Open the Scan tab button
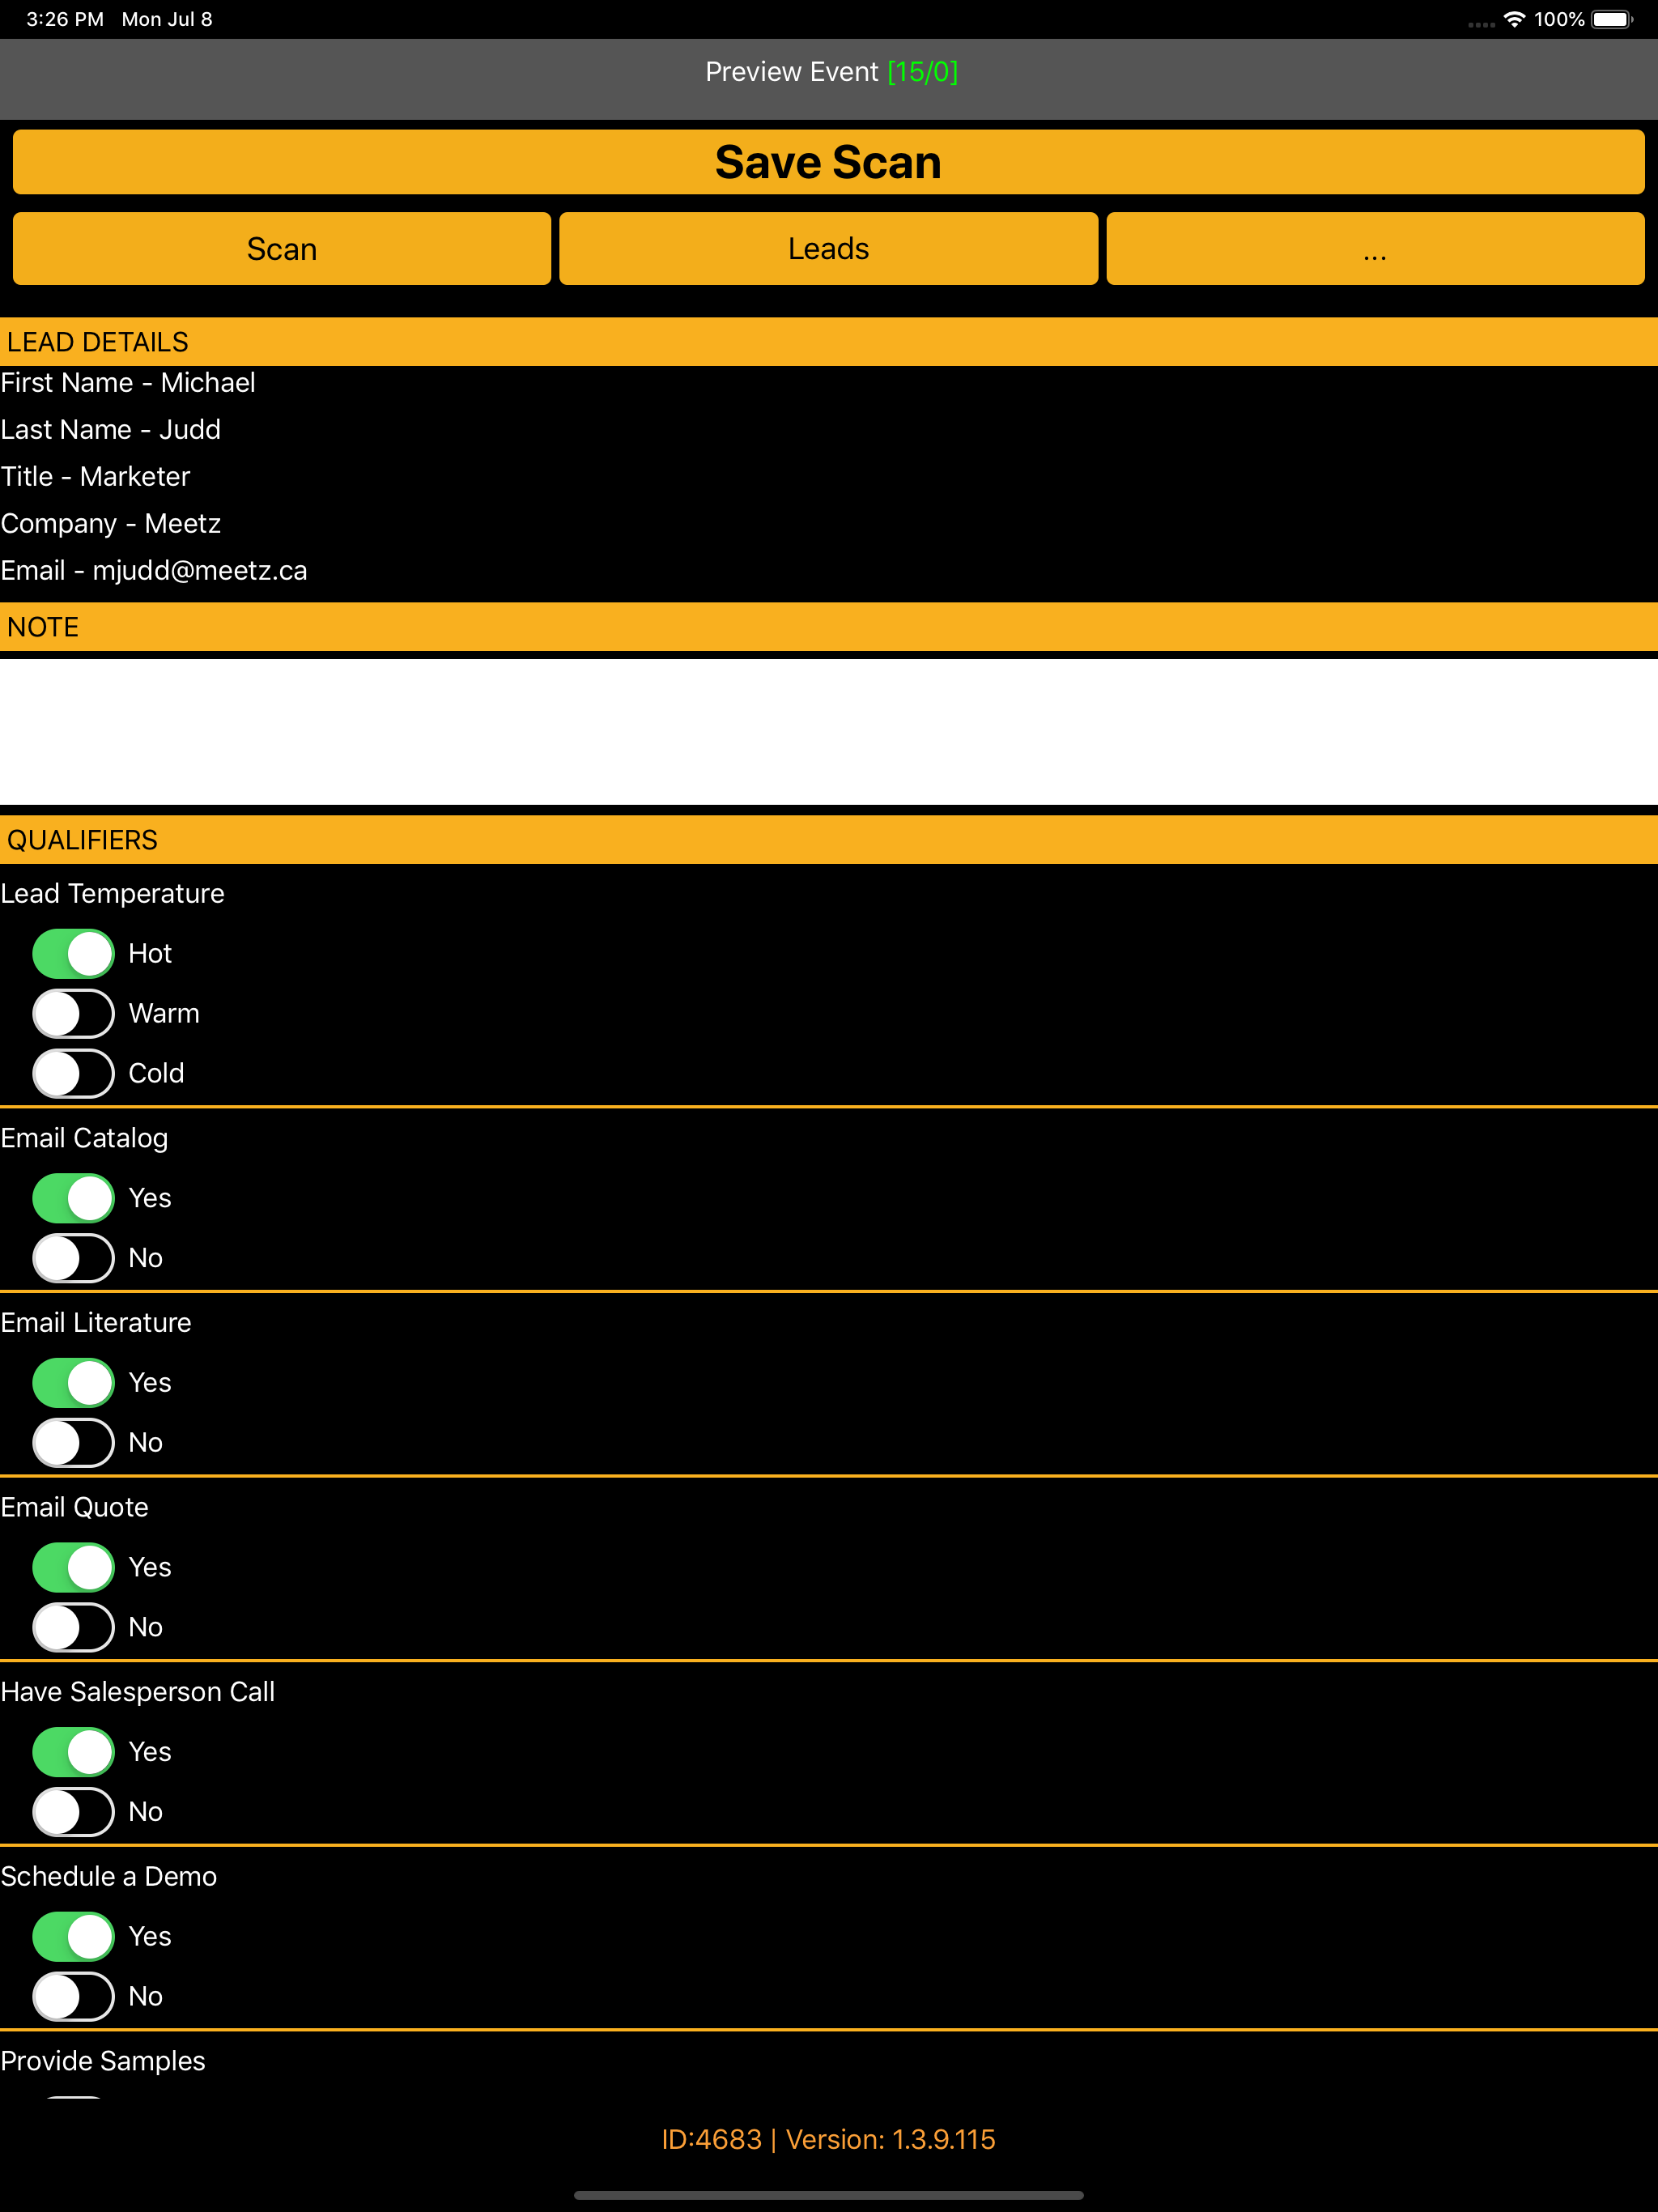Viewport: 1658px width, 2212px height. [282, 249]
